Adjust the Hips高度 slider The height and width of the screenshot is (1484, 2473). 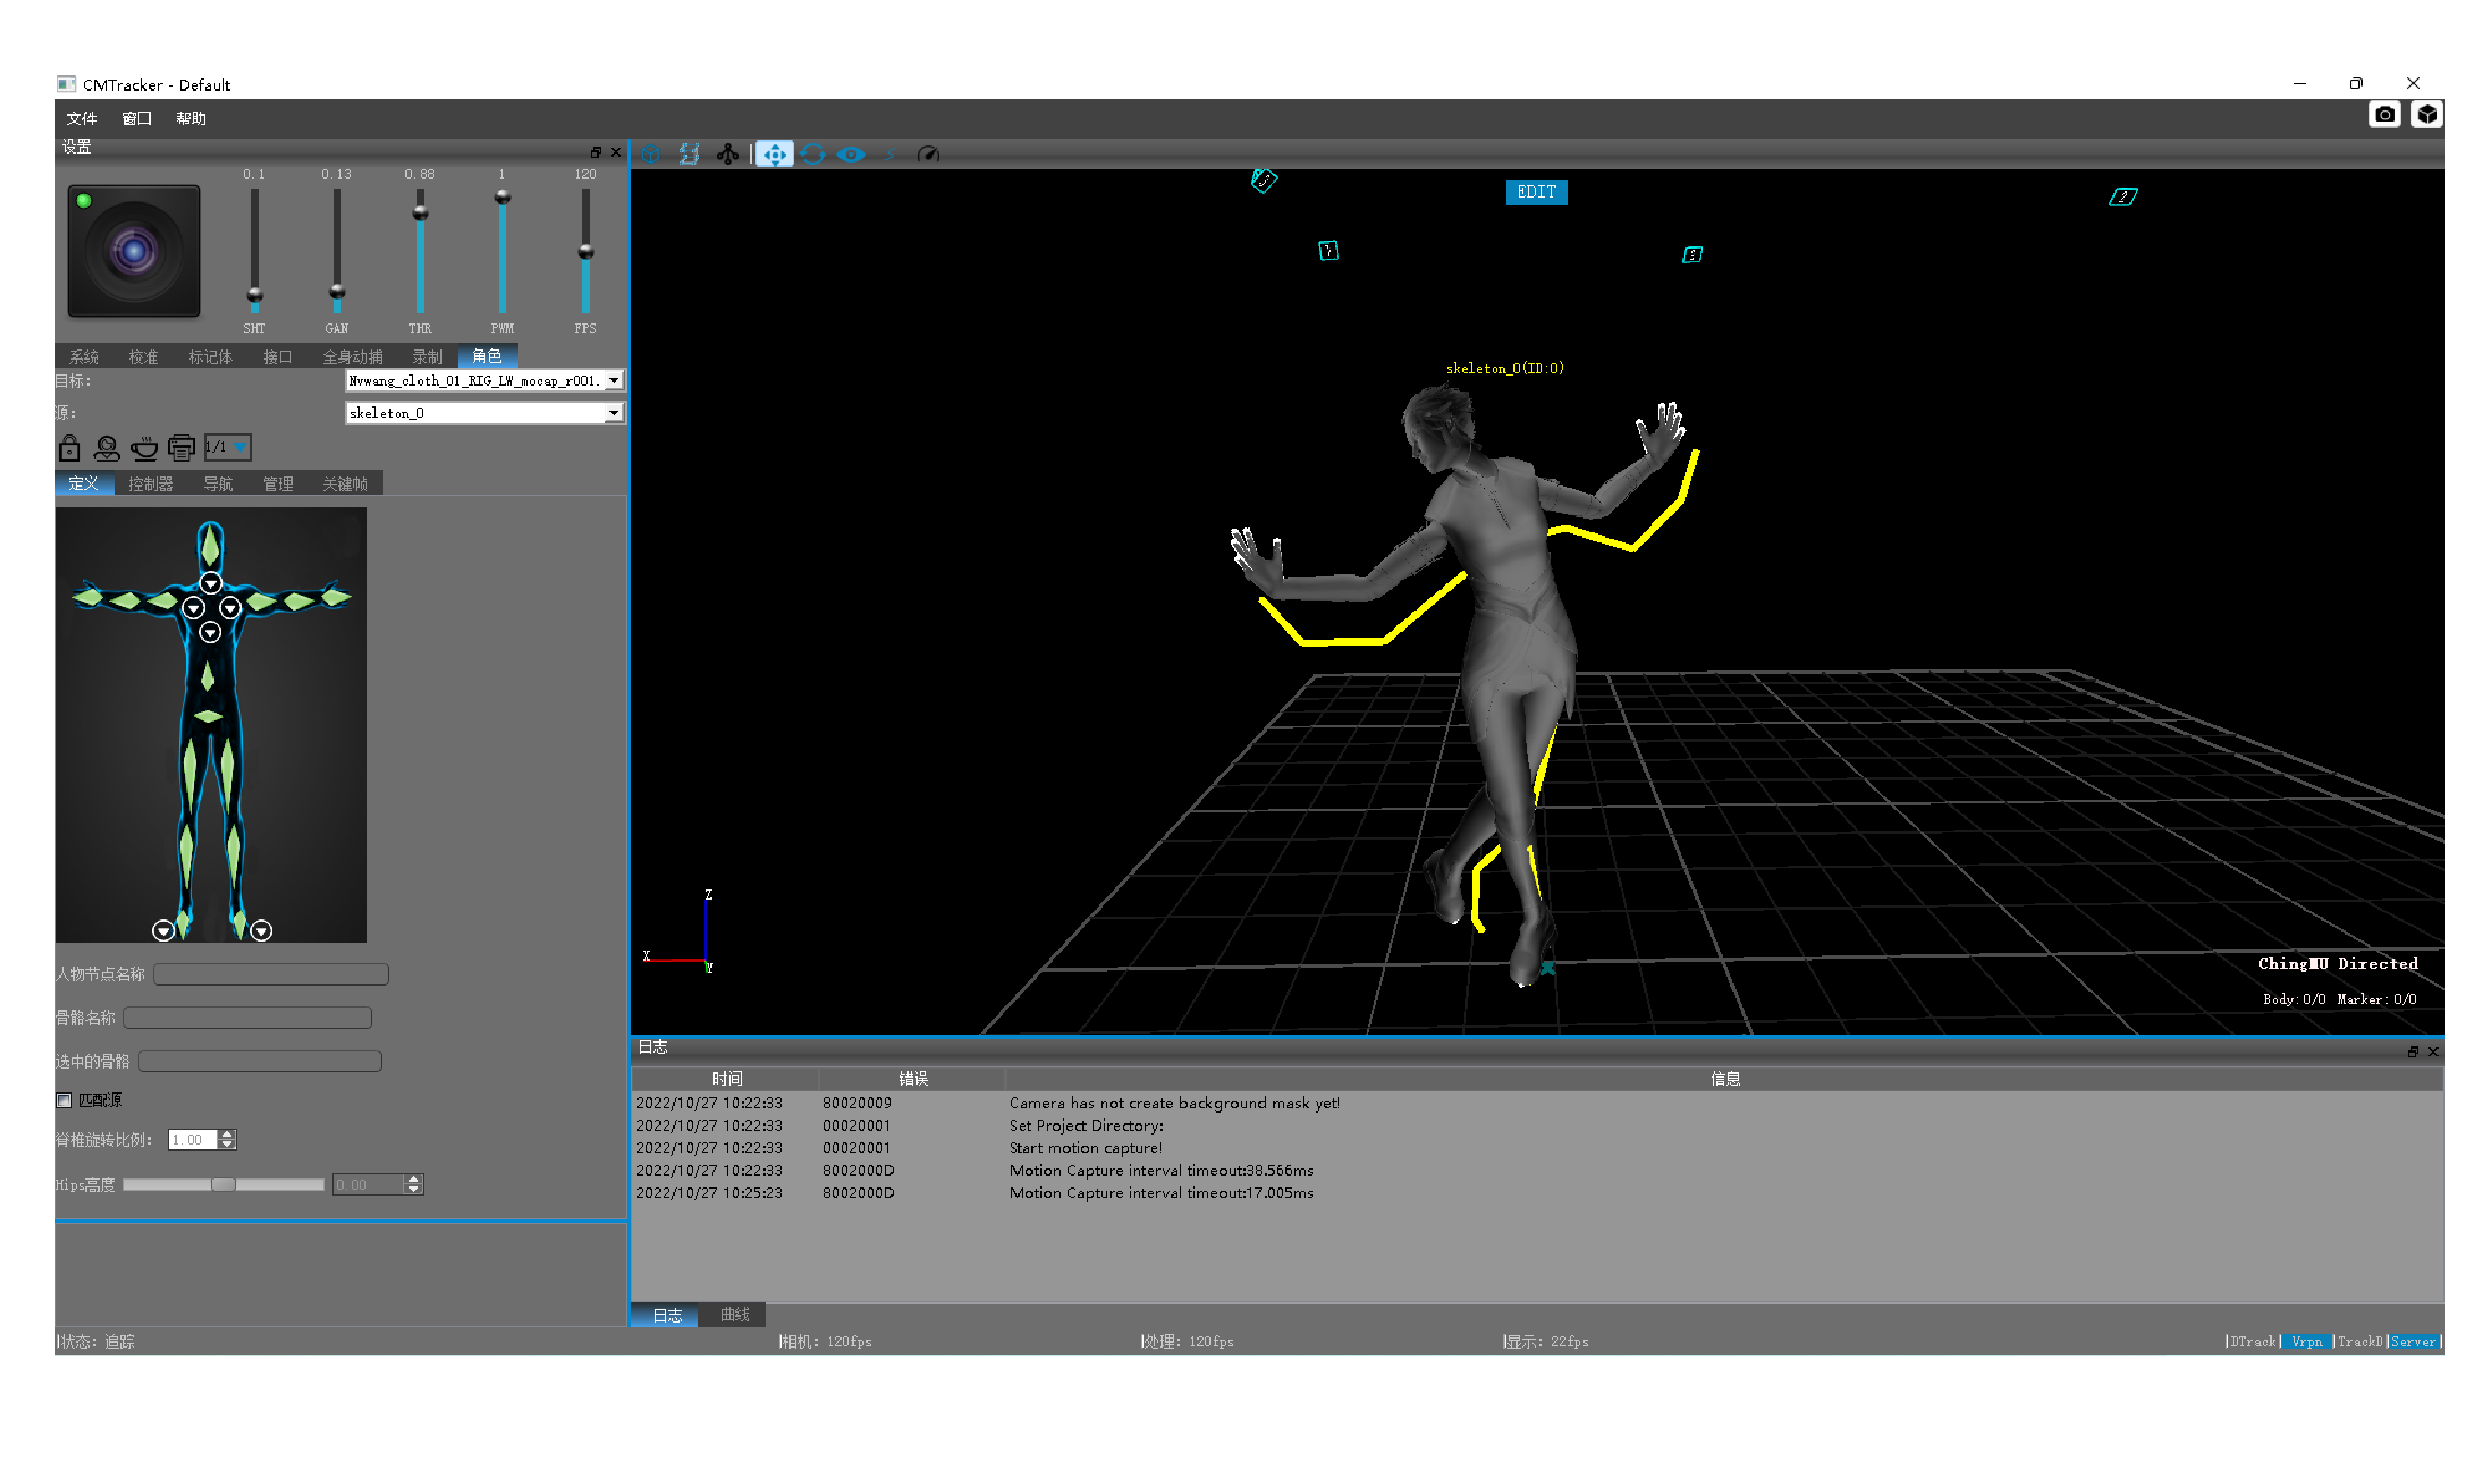[223, 1185]
